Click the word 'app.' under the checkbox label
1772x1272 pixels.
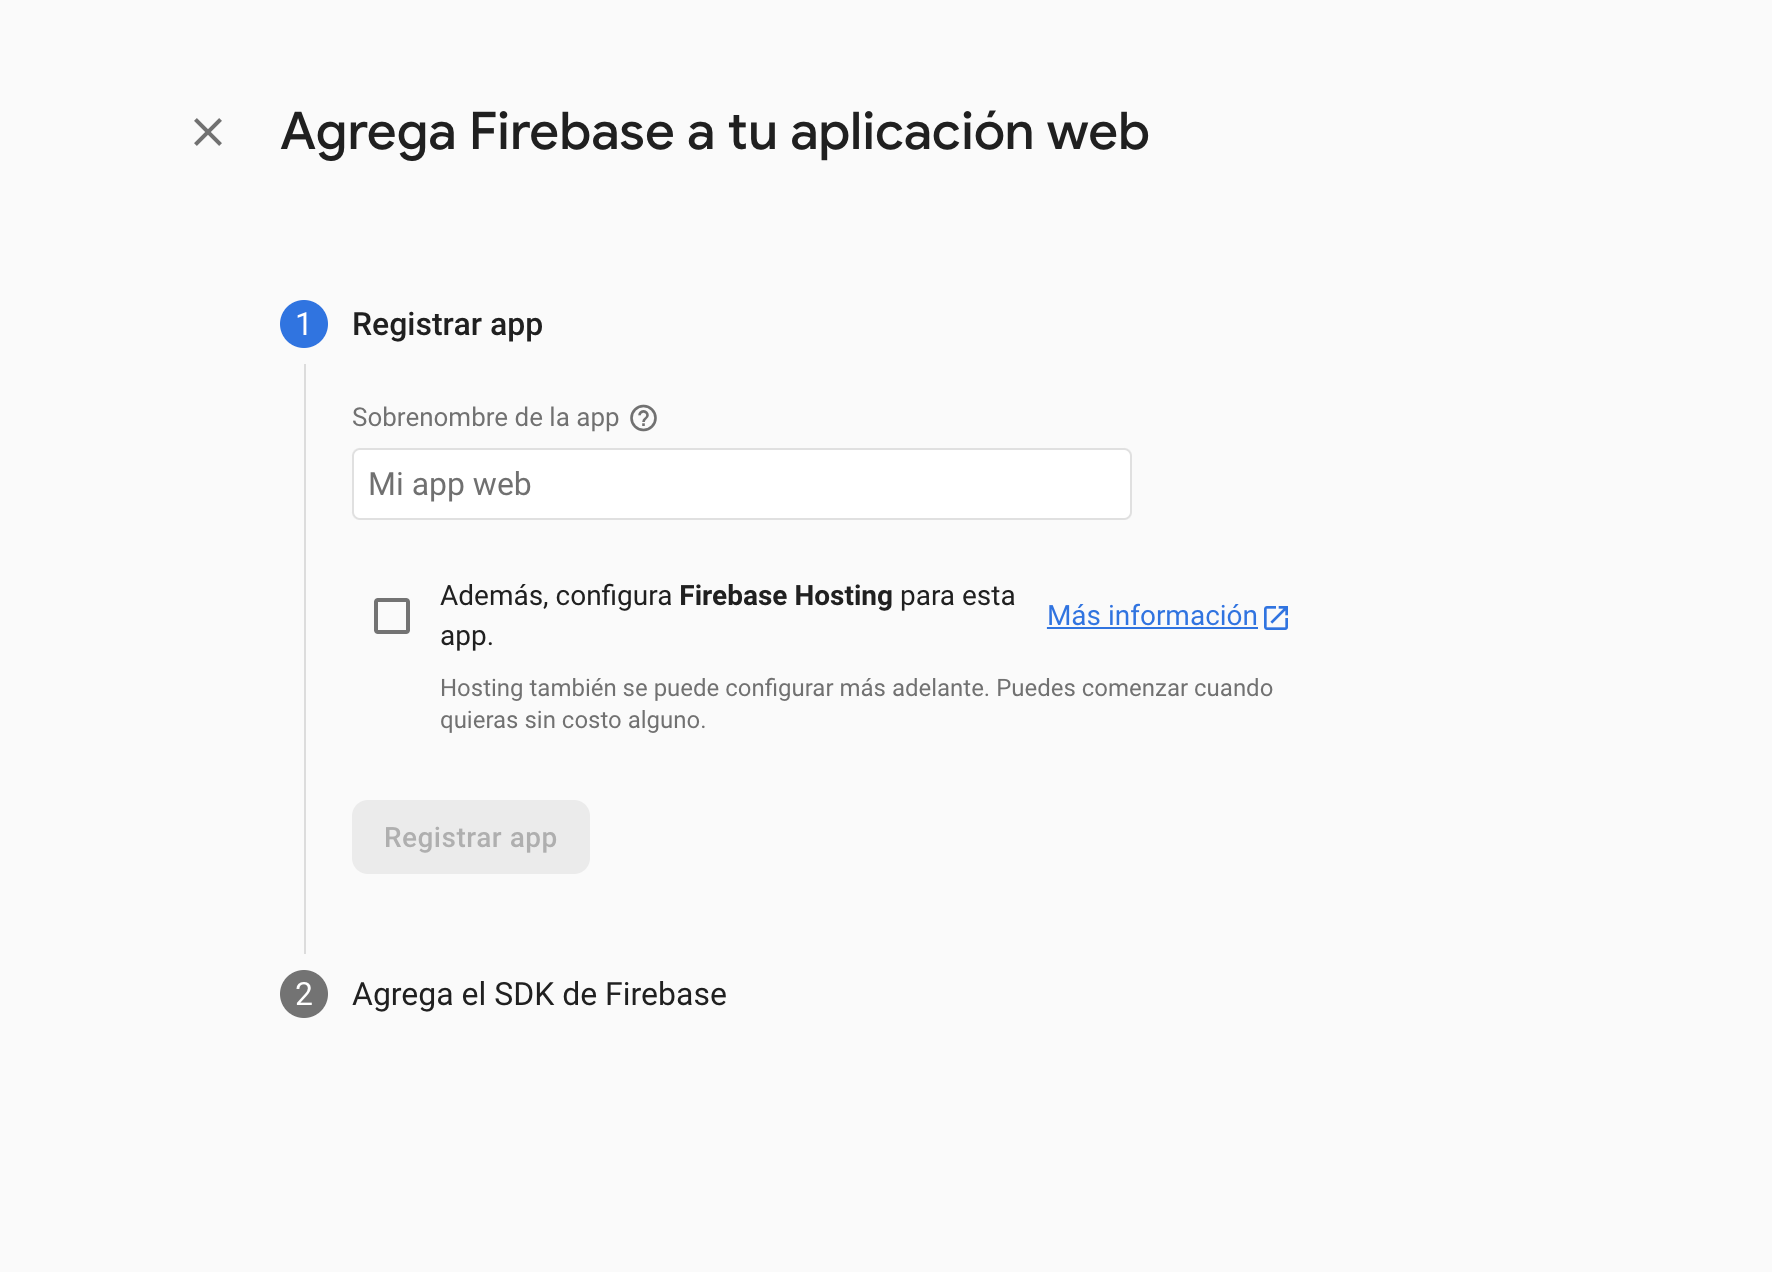[467, 636]
